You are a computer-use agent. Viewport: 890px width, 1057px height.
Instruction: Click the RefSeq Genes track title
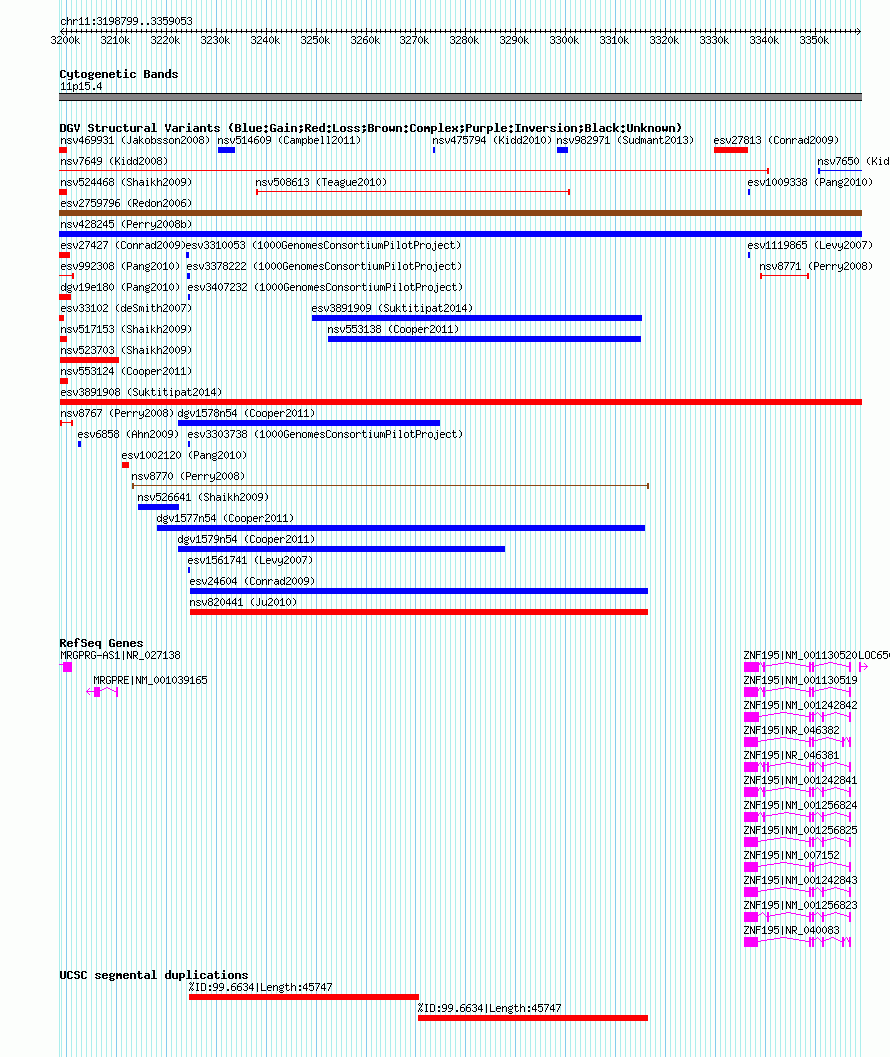[101, 643]
